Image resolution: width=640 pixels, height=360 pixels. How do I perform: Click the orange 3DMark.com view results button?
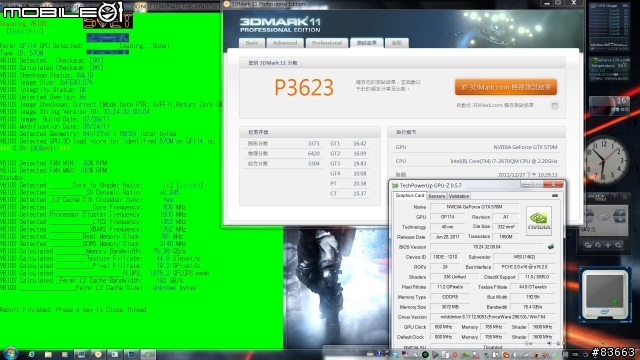click(x=506, y=87)
